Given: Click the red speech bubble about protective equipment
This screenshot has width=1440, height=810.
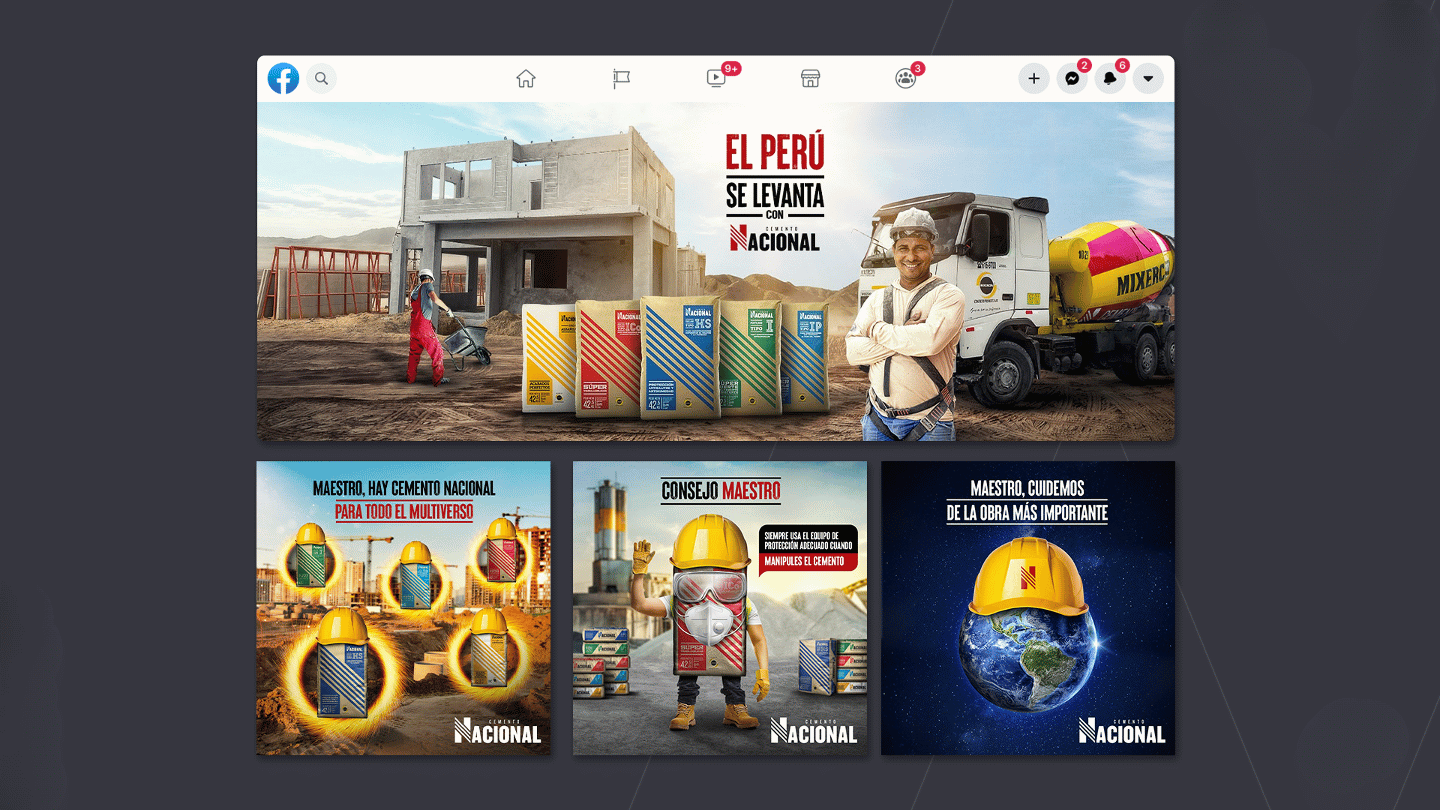Looking at the screenshot, I should click(808, 548).
